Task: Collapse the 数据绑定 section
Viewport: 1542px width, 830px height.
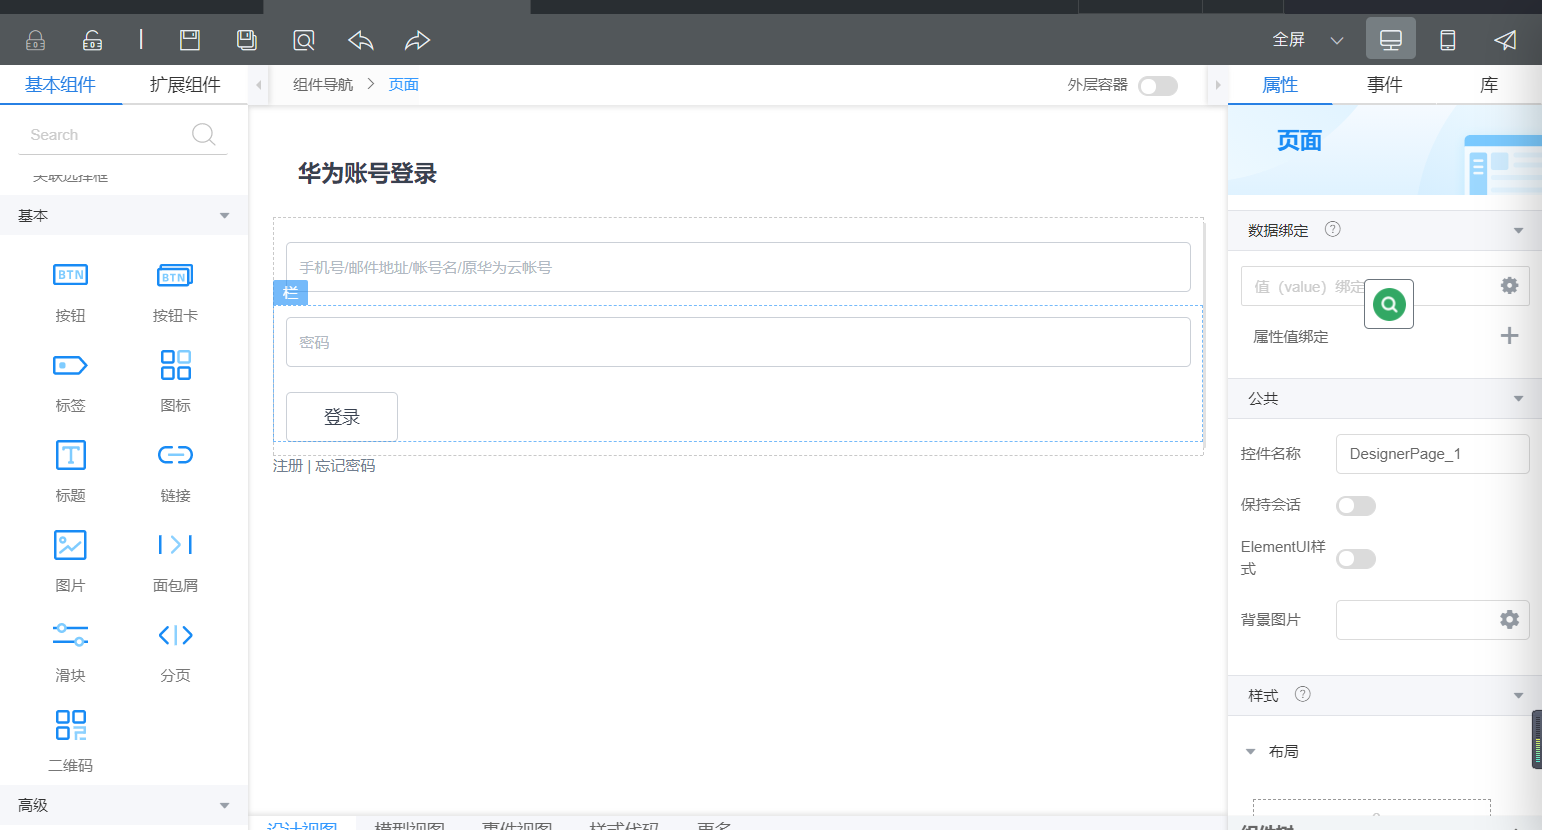Action: click(x=1518, y=231)
